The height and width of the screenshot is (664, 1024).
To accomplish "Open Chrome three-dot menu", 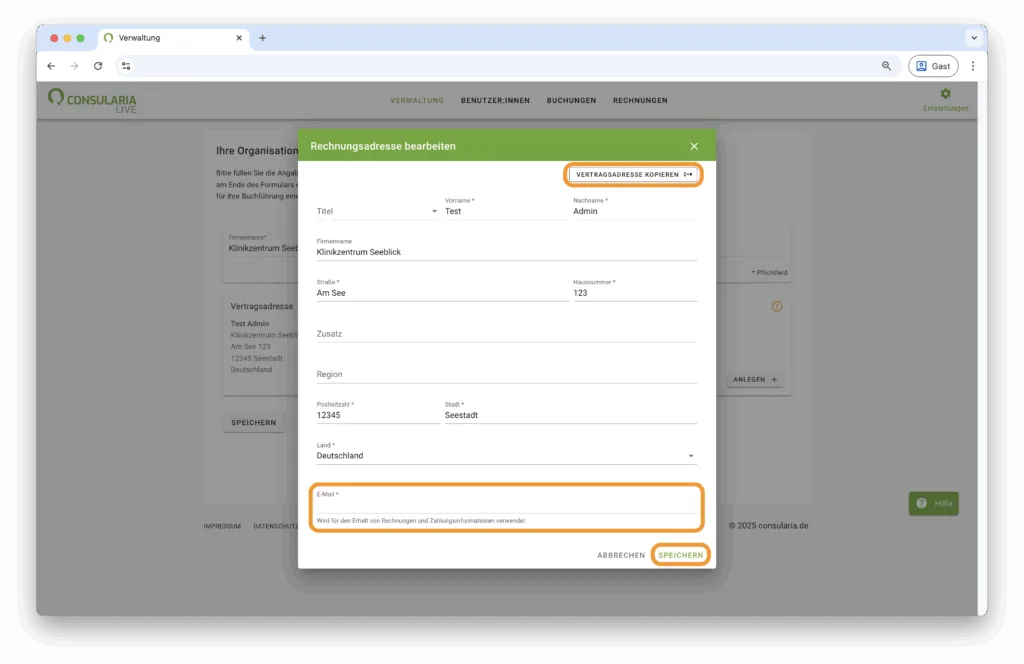I will [973, 66].
